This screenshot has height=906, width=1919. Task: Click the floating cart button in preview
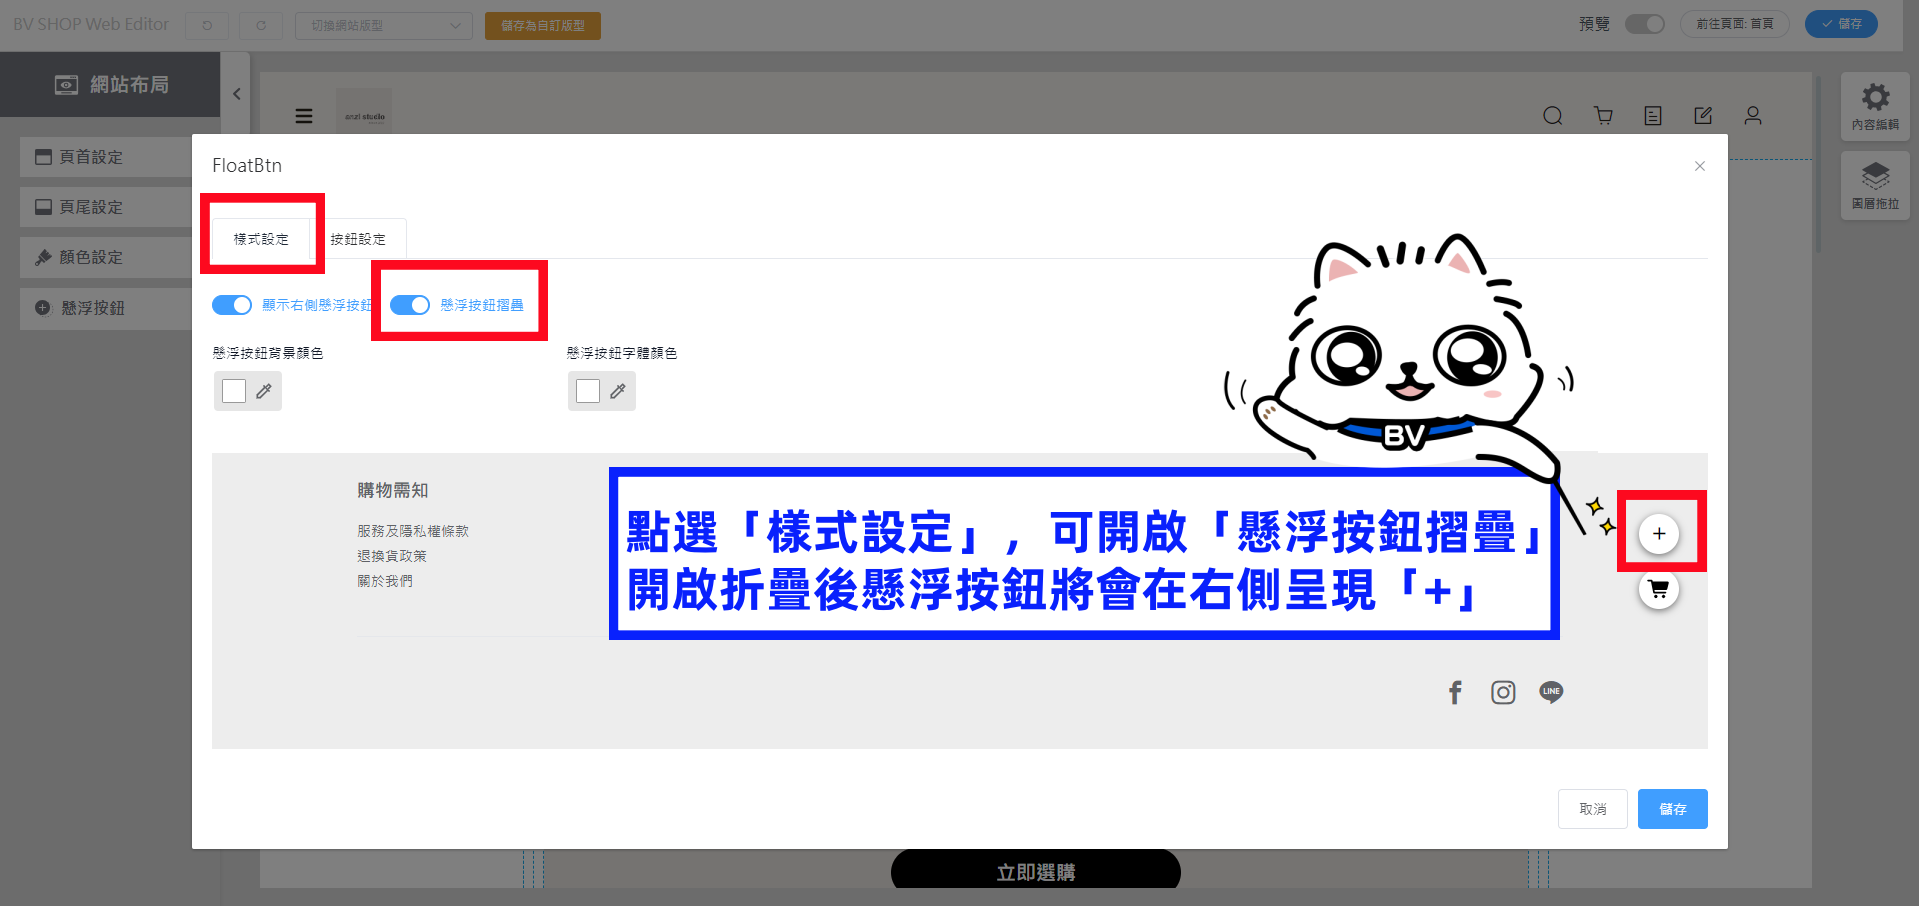1659,590
